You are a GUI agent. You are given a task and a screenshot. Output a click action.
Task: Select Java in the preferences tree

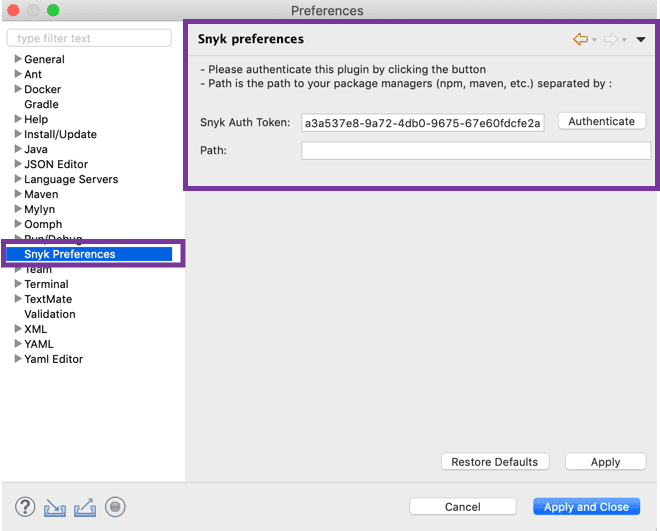tap(36, 149)
